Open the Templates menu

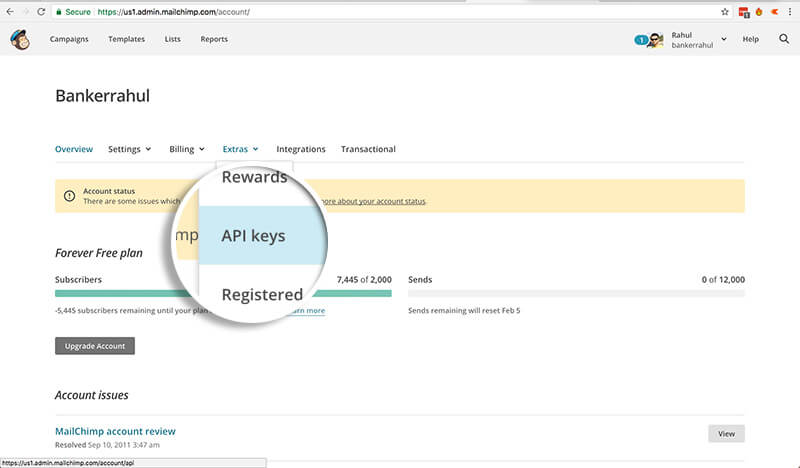127,39
